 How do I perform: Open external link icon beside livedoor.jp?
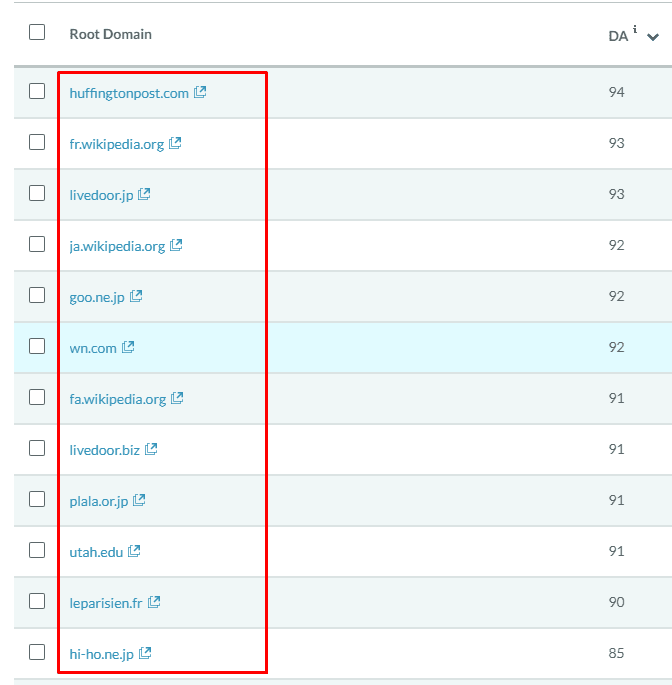[x=144, y=194]
